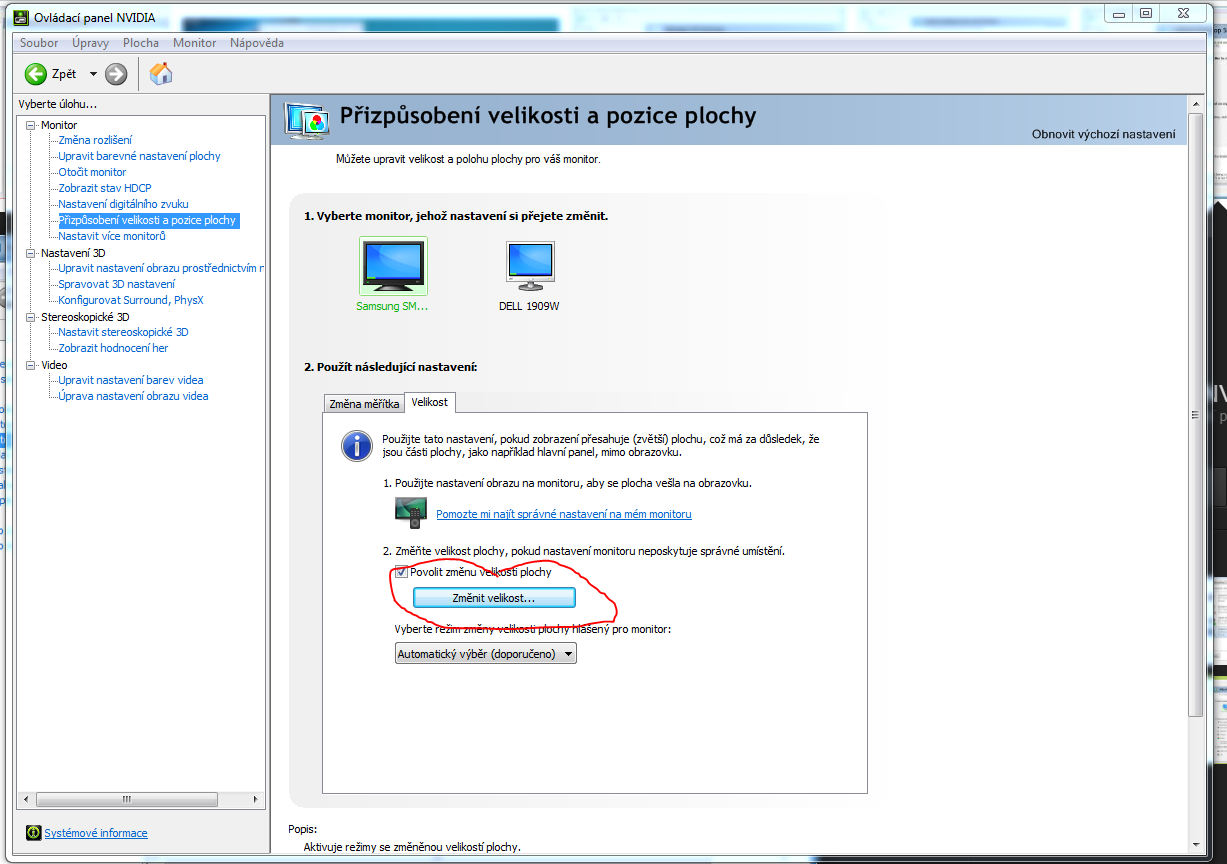Open the back history dropdown arrow
The height and width of the screenshot is (864, 1227).
tap(93, 74)
